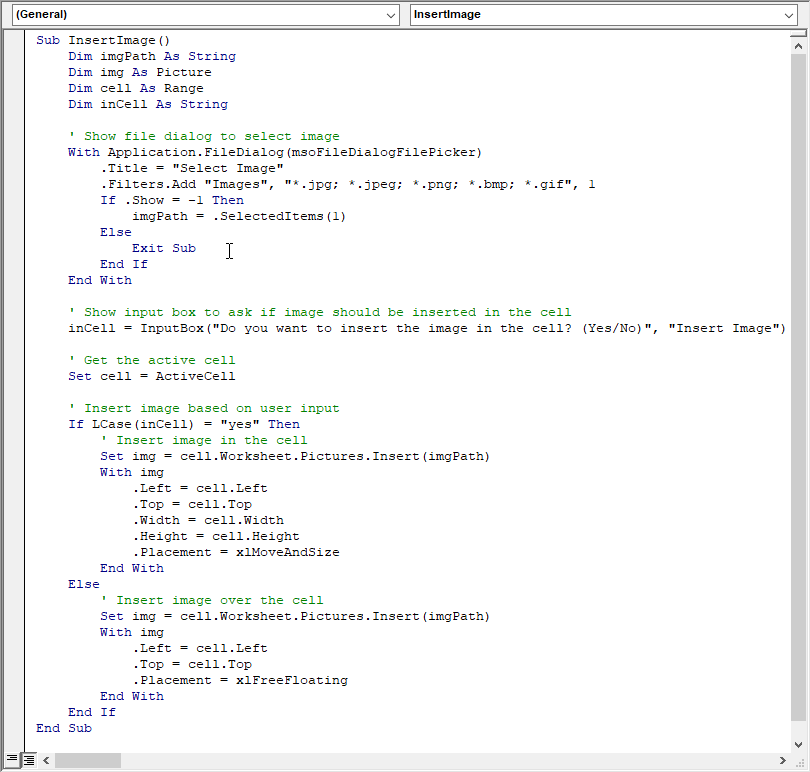Click the 'Get the active cell' comment
This screenshot has height=772, width=810.
click(152, 361)
